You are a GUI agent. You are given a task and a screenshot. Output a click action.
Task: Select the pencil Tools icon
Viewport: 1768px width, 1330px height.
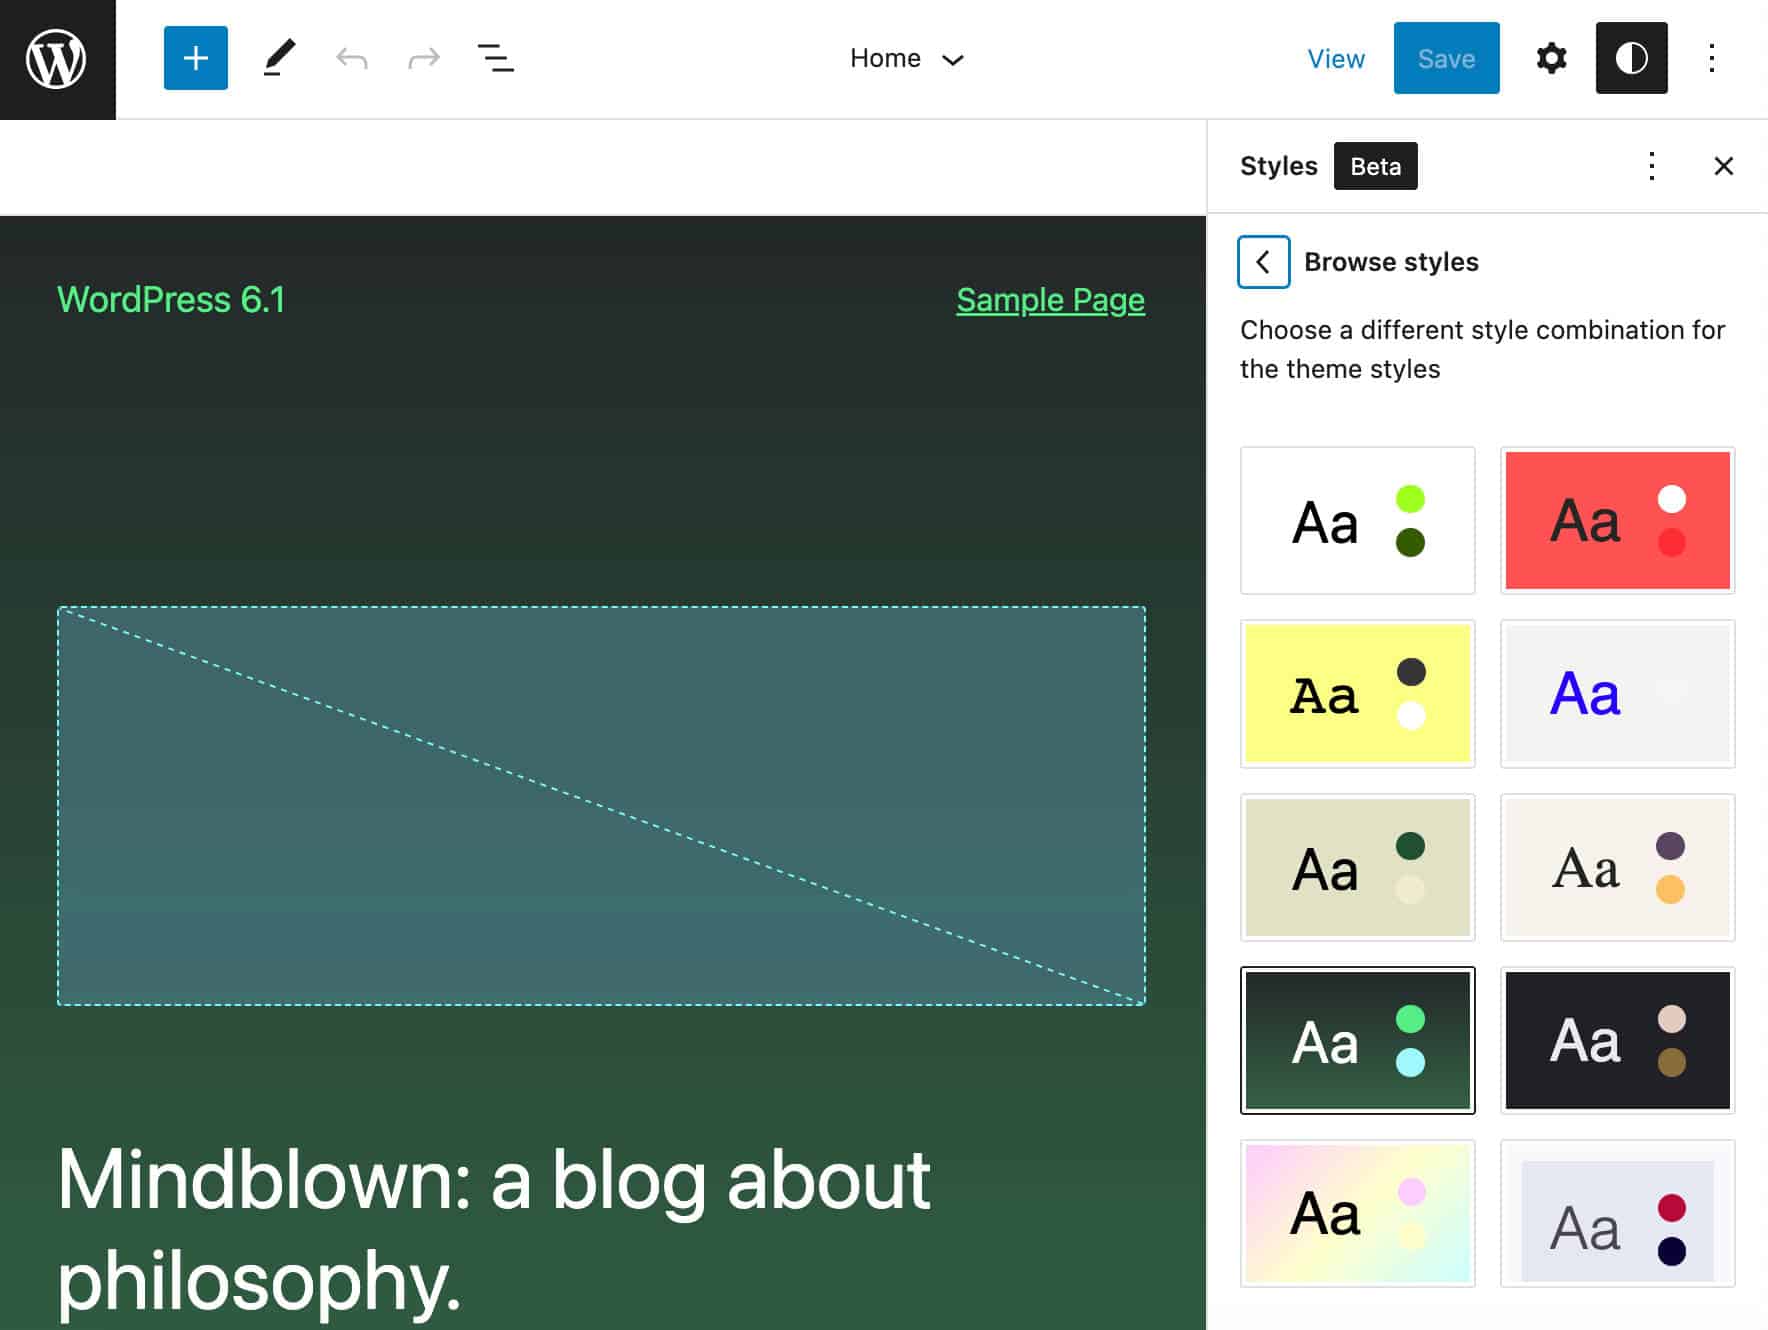(279, 58)
